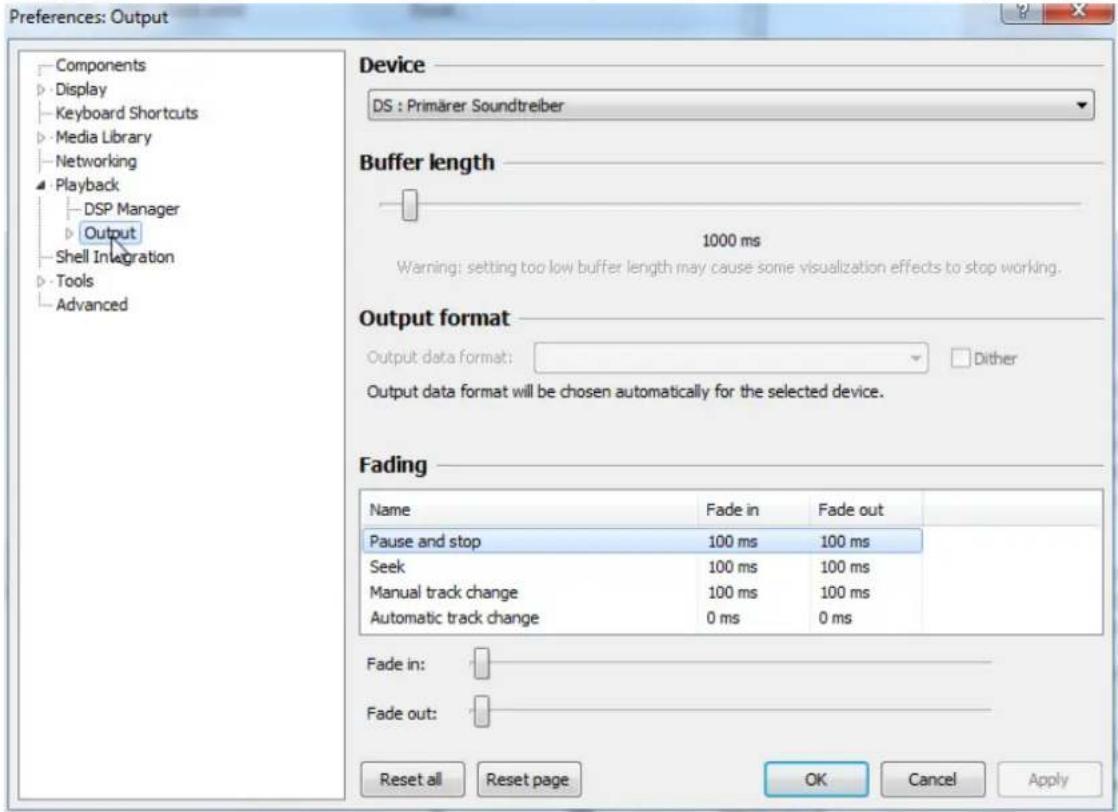Image resolution: width=1118 pixels, height=812 pixels.
Task: Expand the Display tree node arrow
Action: point(41,90)
